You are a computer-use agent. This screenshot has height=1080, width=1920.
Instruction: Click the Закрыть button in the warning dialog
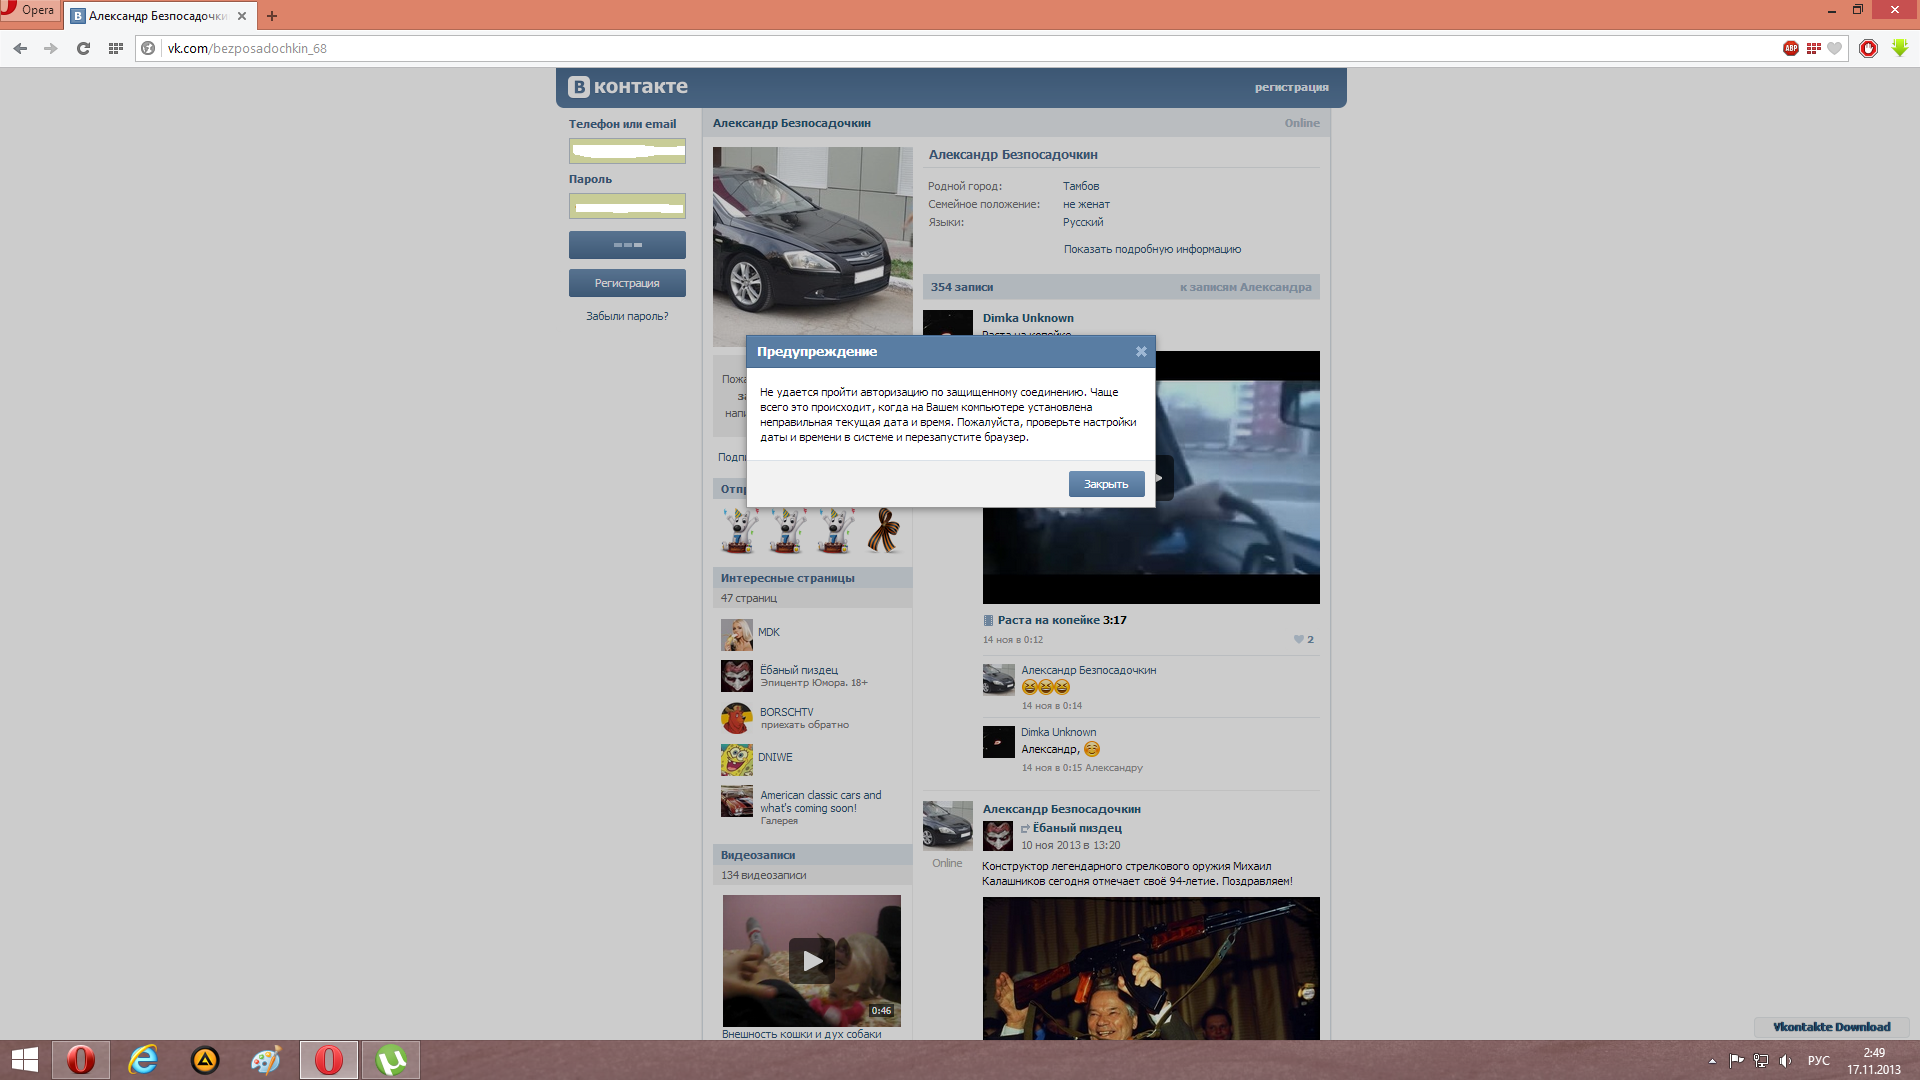(x=1106, y=484)
